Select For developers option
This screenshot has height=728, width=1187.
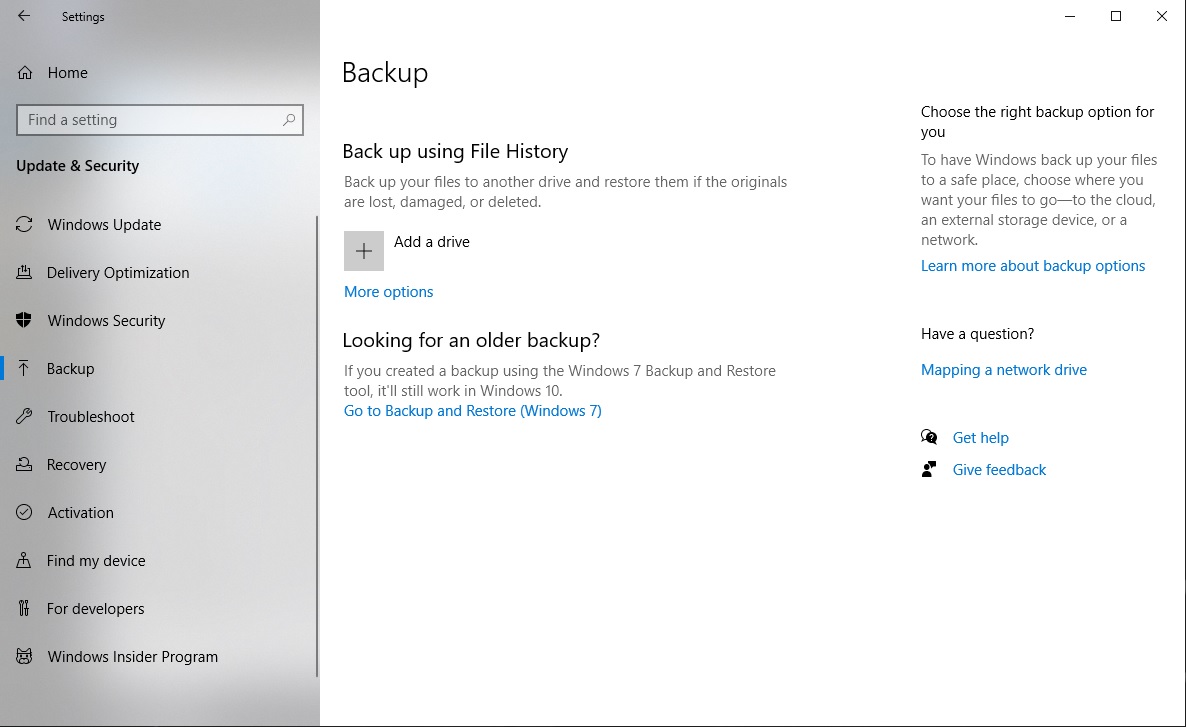coord(95,608)
